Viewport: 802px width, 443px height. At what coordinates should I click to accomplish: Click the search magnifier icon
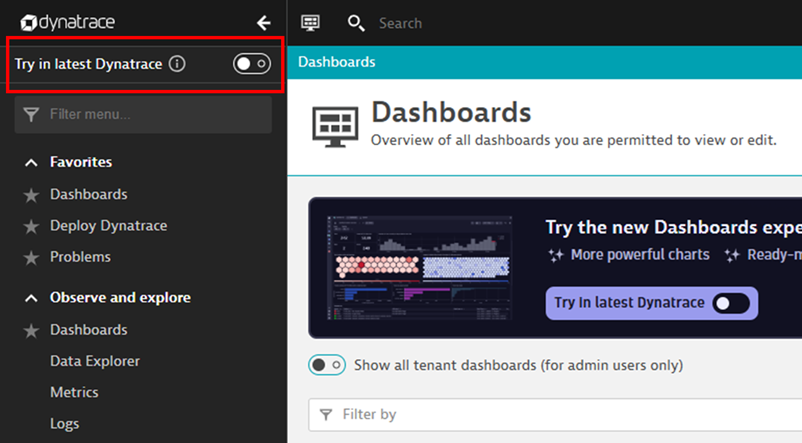coord(356,22)
